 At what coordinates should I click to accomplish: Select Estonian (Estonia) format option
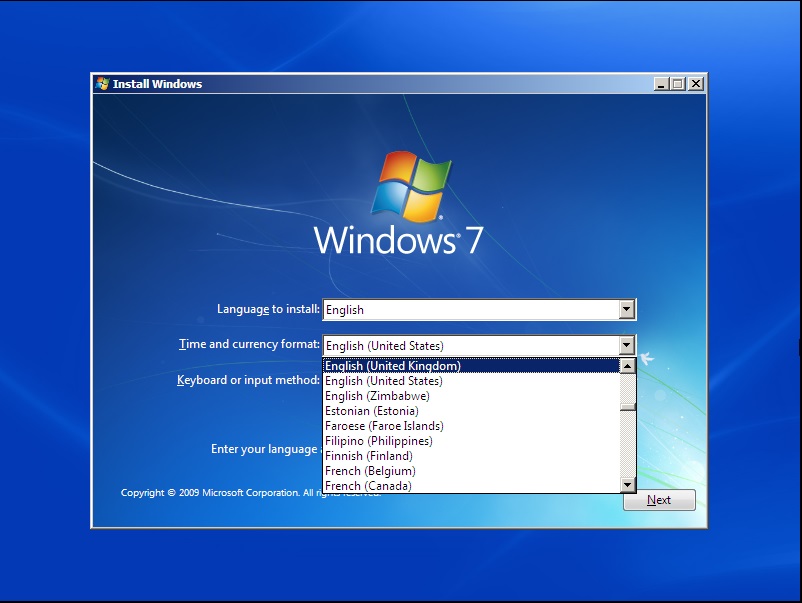[471, 411]
